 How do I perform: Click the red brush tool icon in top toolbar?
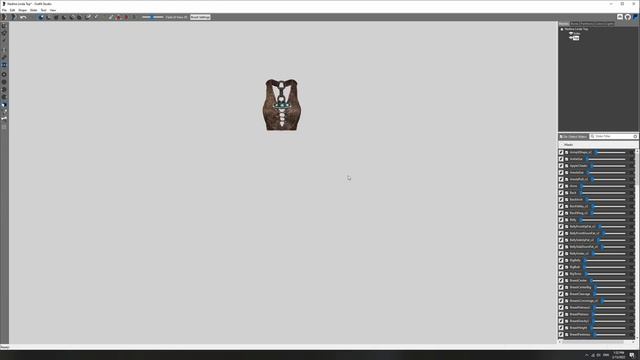[x=119, y=17]
